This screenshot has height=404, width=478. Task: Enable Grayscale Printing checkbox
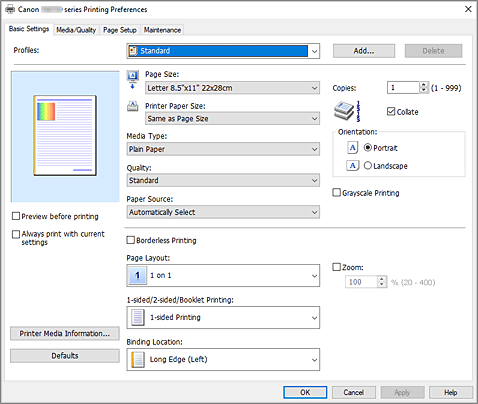(x=337, y=193)
